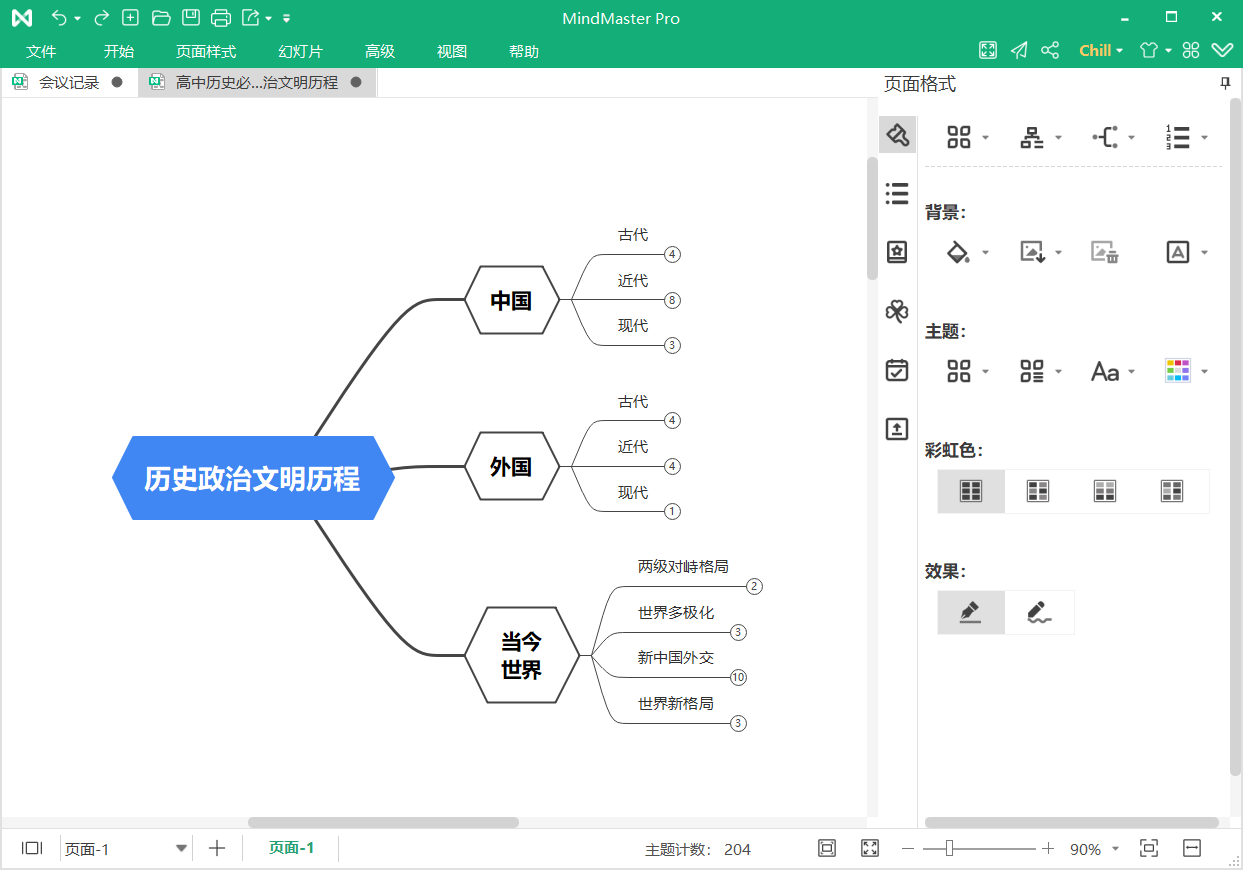Click the fullscreen icon on menu bar
The image size is (1243, 870).
pos(988,50)
